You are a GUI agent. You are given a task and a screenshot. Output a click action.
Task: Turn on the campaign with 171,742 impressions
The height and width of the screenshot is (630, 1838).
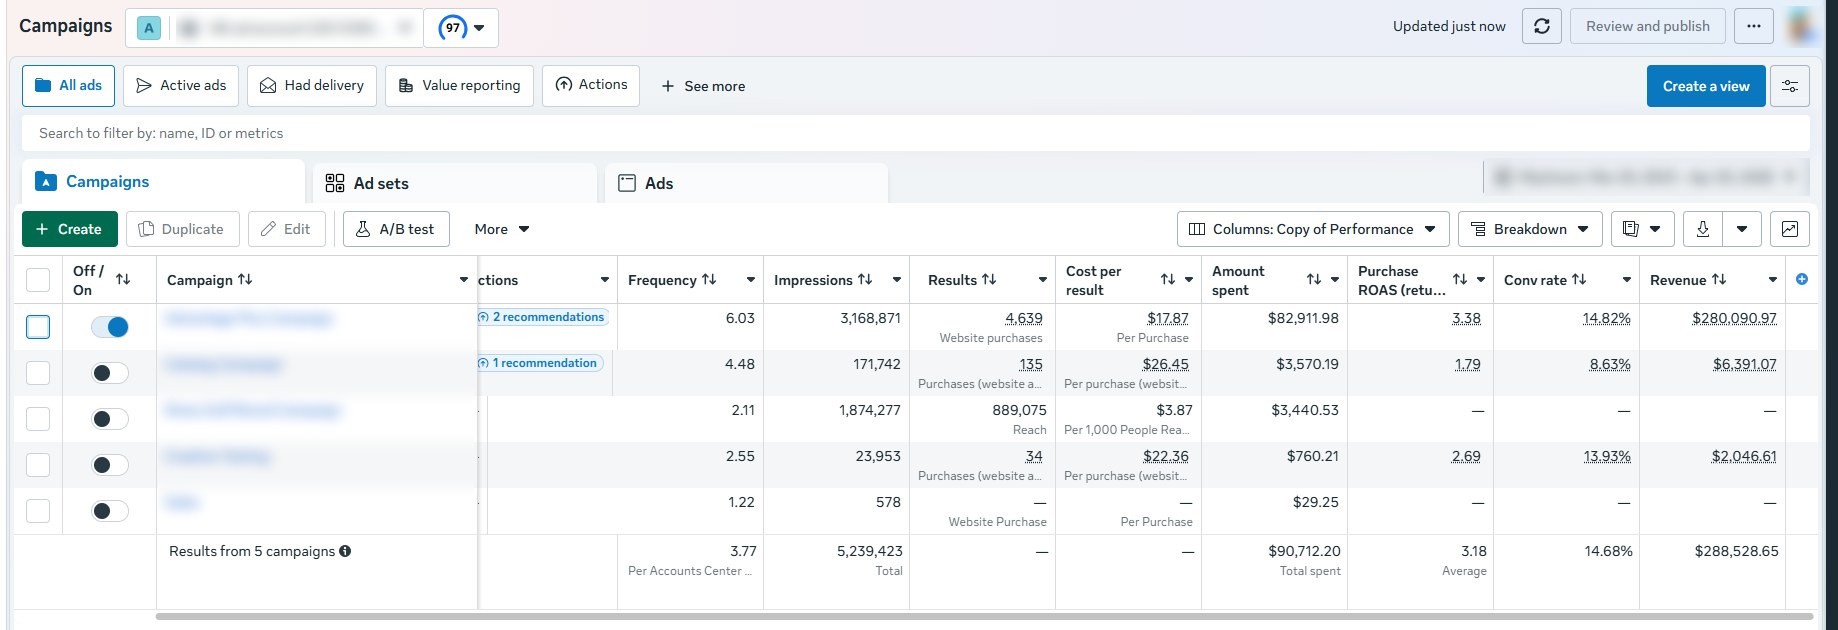click(x=110, y=373)
